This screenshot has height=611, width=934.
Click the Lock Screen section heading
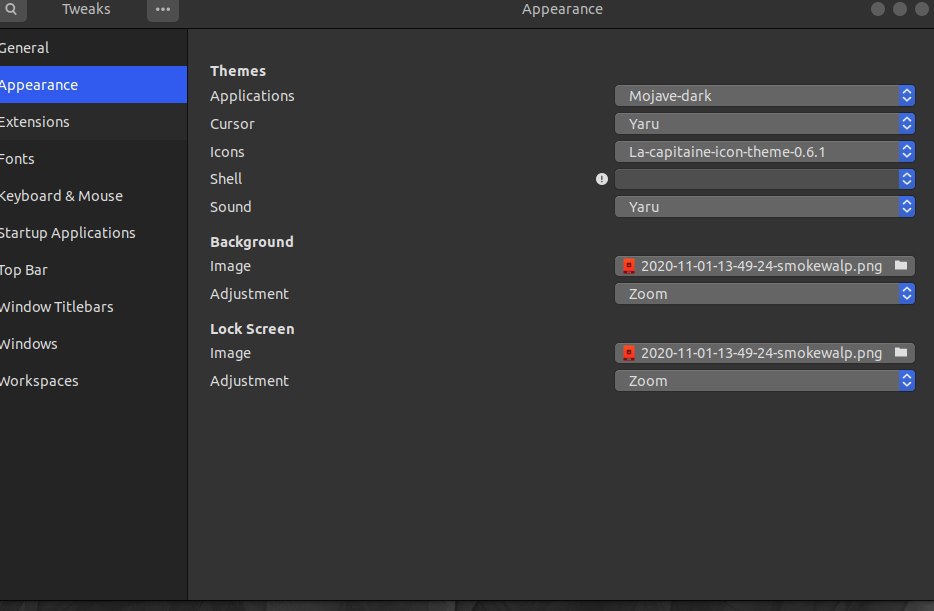click(252, 329)
